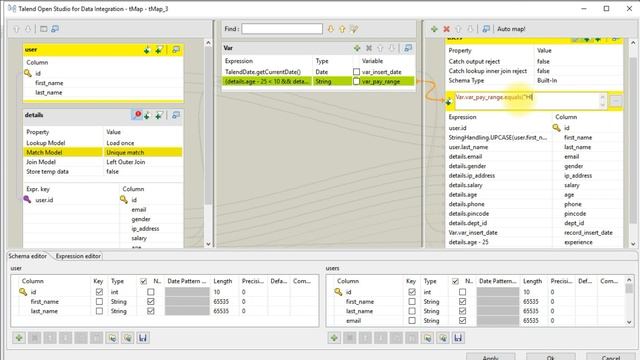Open tMap settings on the details table
The height and width of the screenshot is (360, 640).
click(x=136, y=115)
